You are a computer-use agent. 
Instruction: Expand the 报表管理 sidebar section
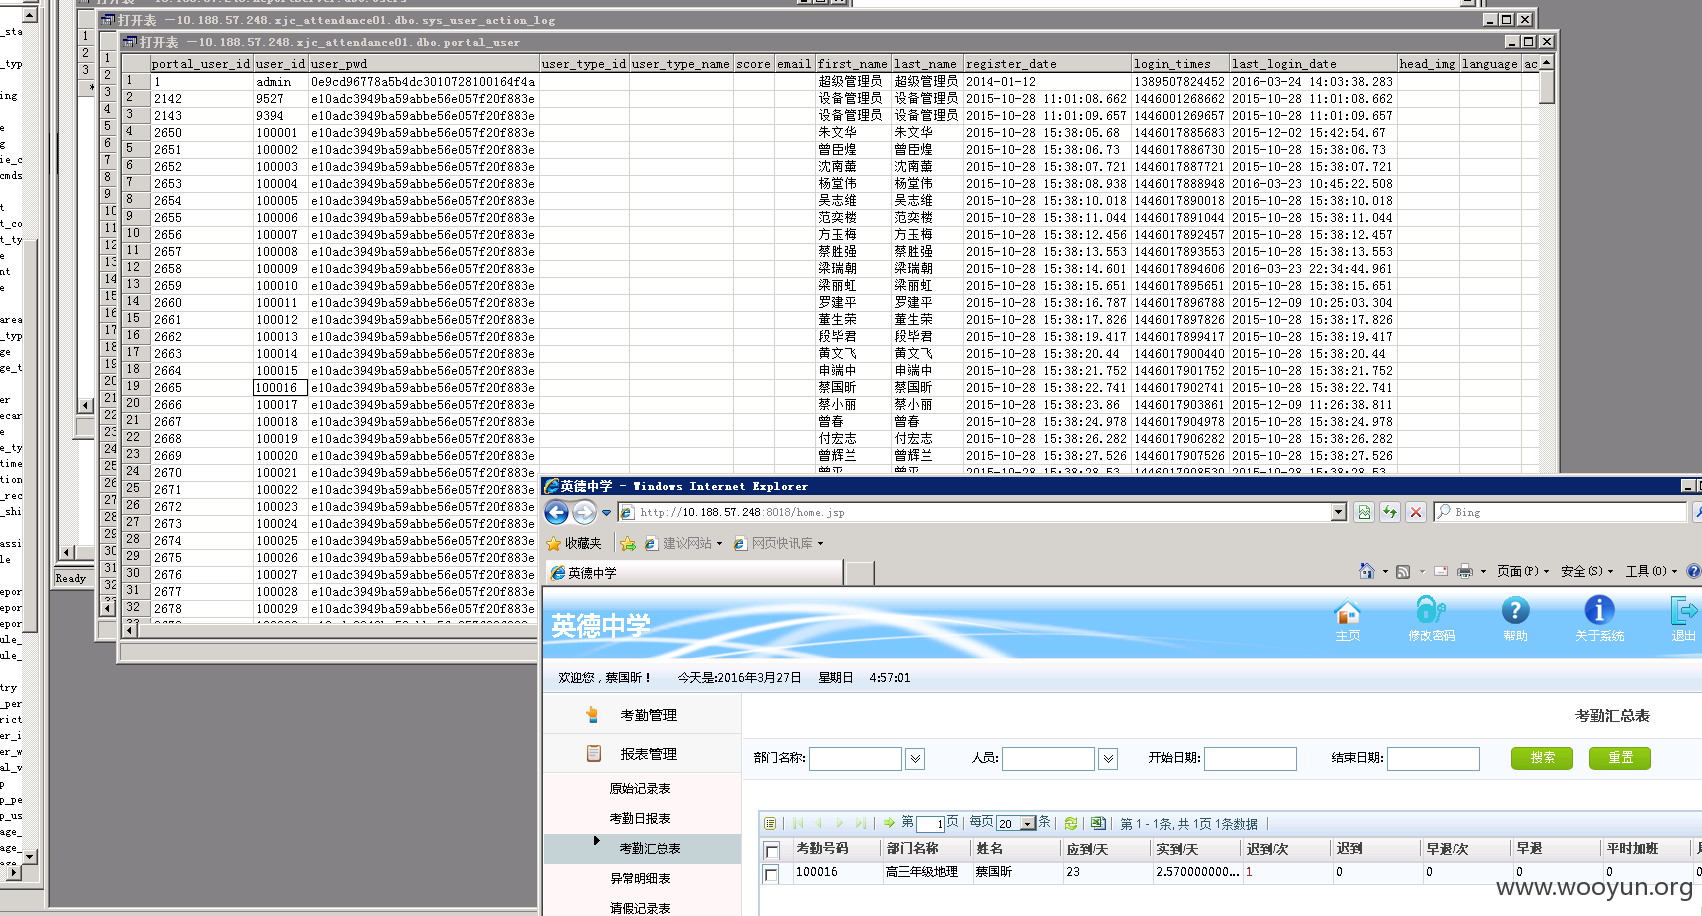(642, 754)
